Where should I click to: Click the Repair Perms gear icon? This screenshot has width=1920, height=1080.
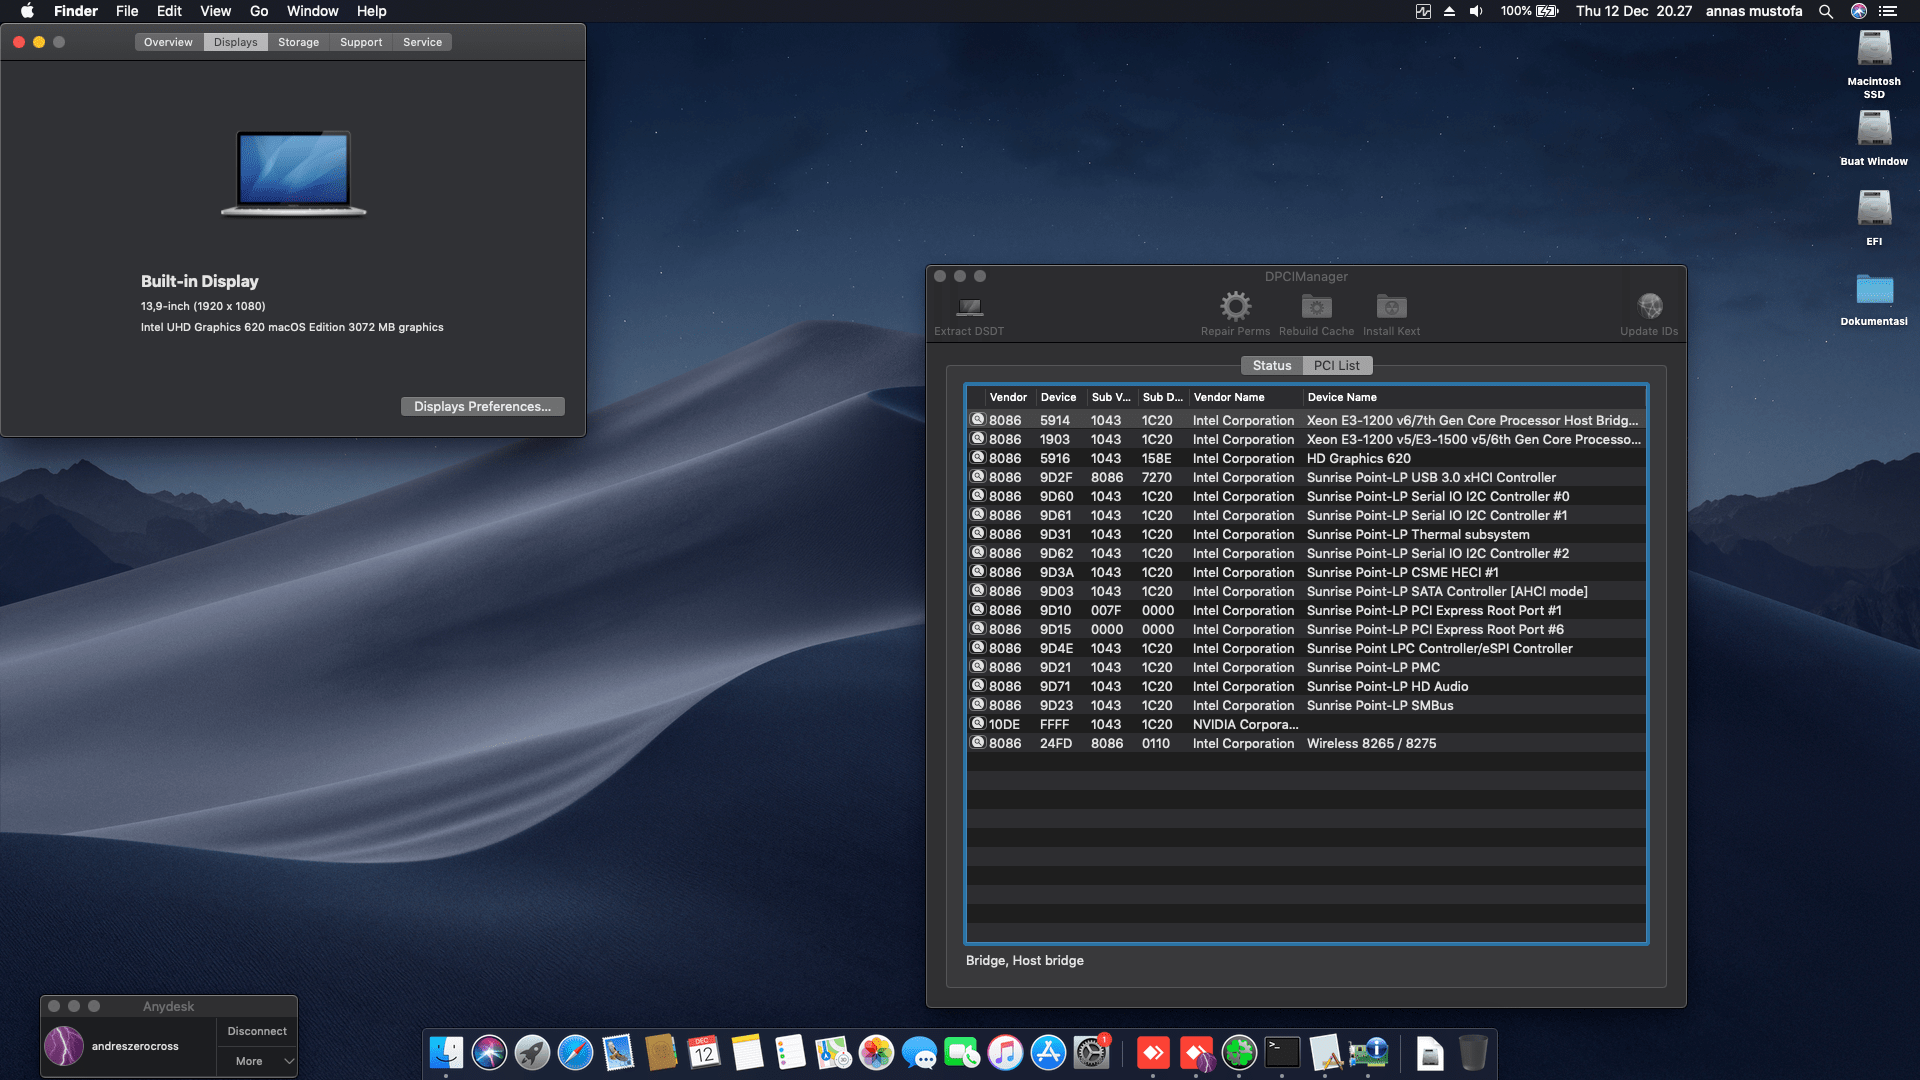(1235, 306)
